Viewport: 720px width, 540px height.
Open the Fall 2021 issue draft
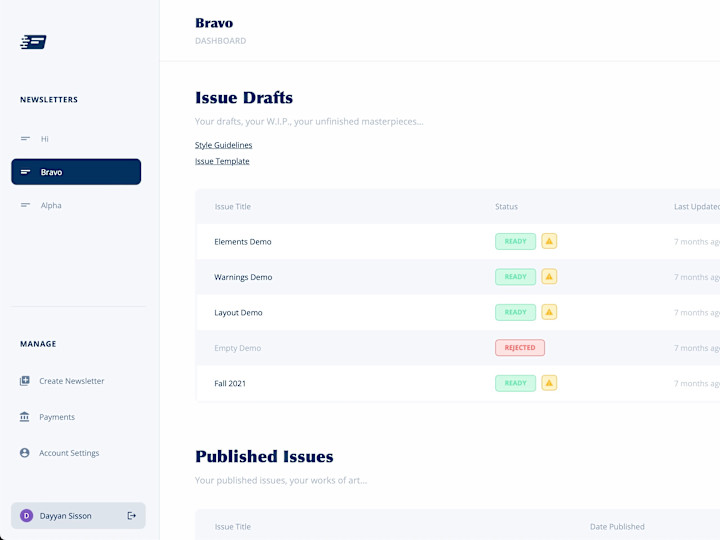click(457, 383)
